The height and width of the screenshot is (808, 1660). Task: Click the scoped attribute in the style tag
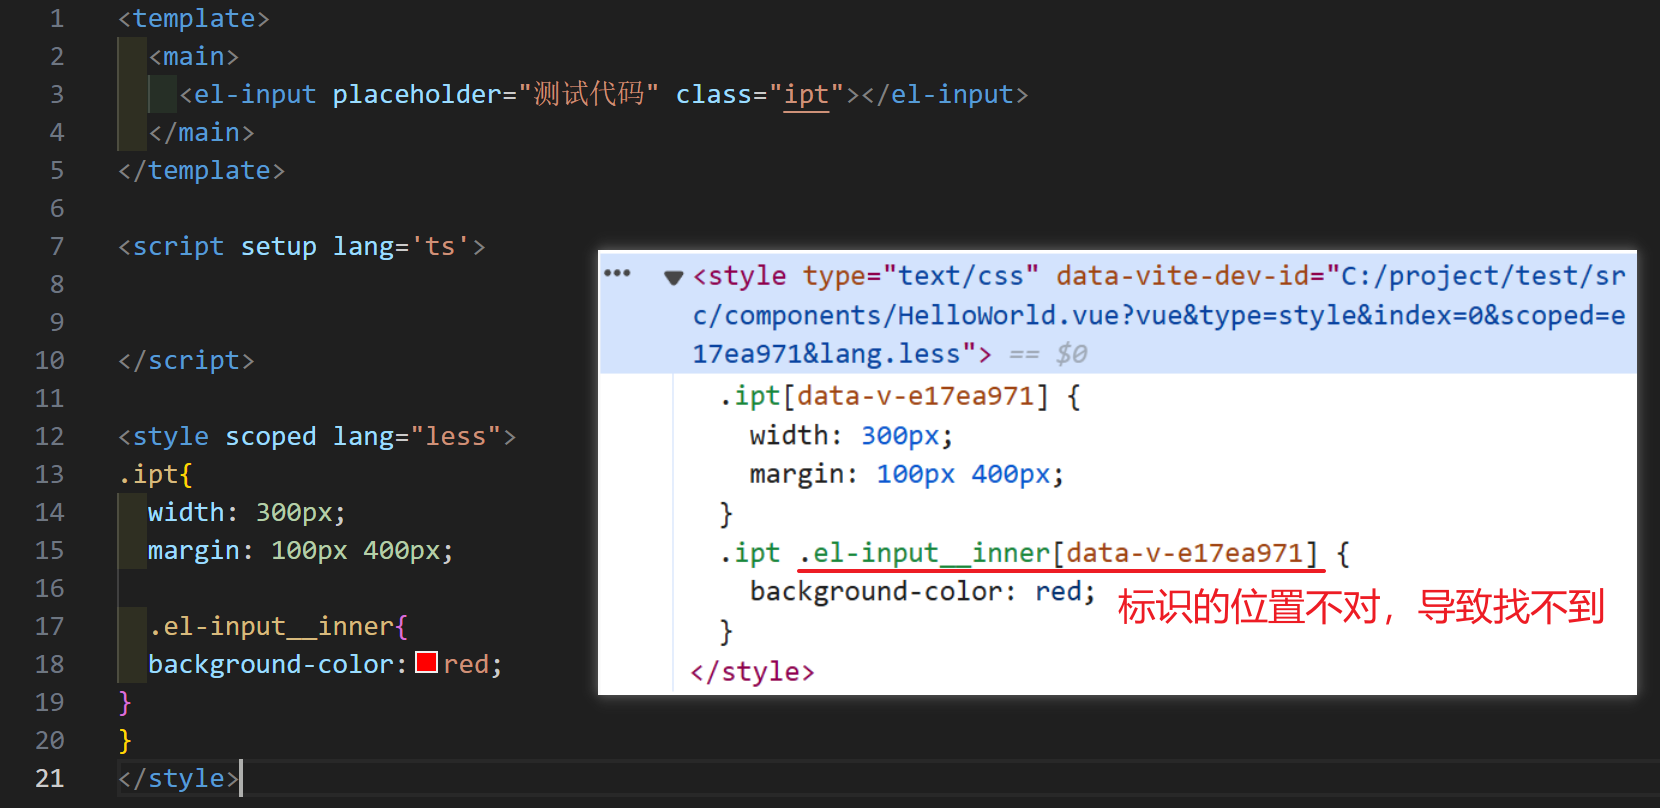point(270,437)
